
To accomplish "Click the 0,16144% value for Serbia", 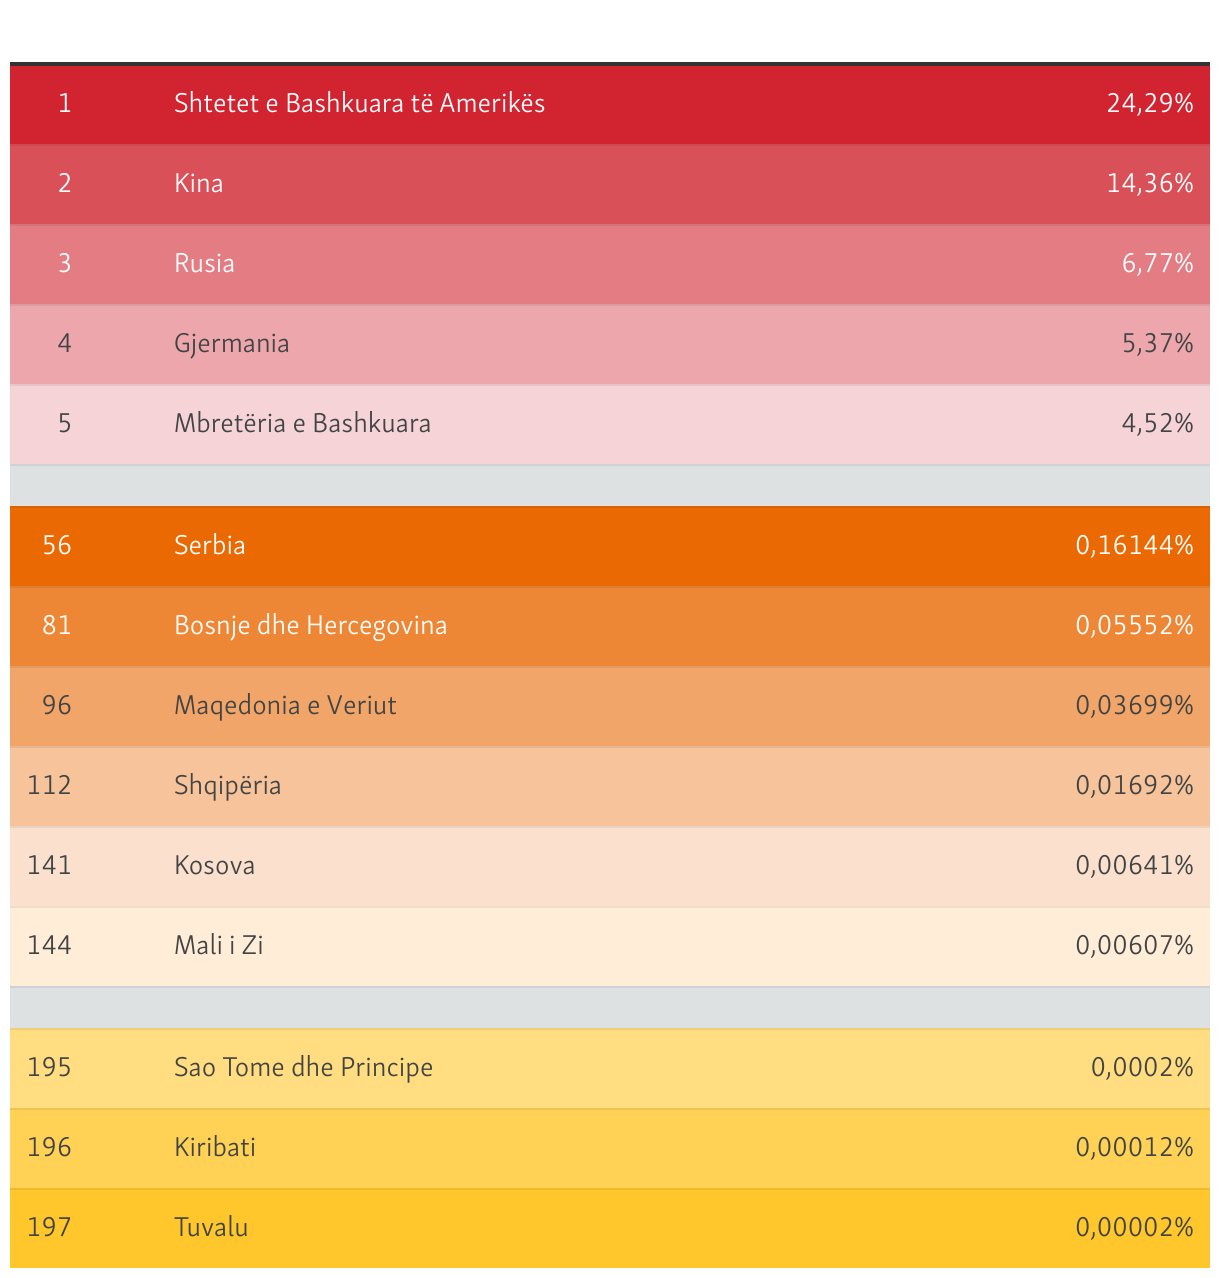I will click(1134, 545).
